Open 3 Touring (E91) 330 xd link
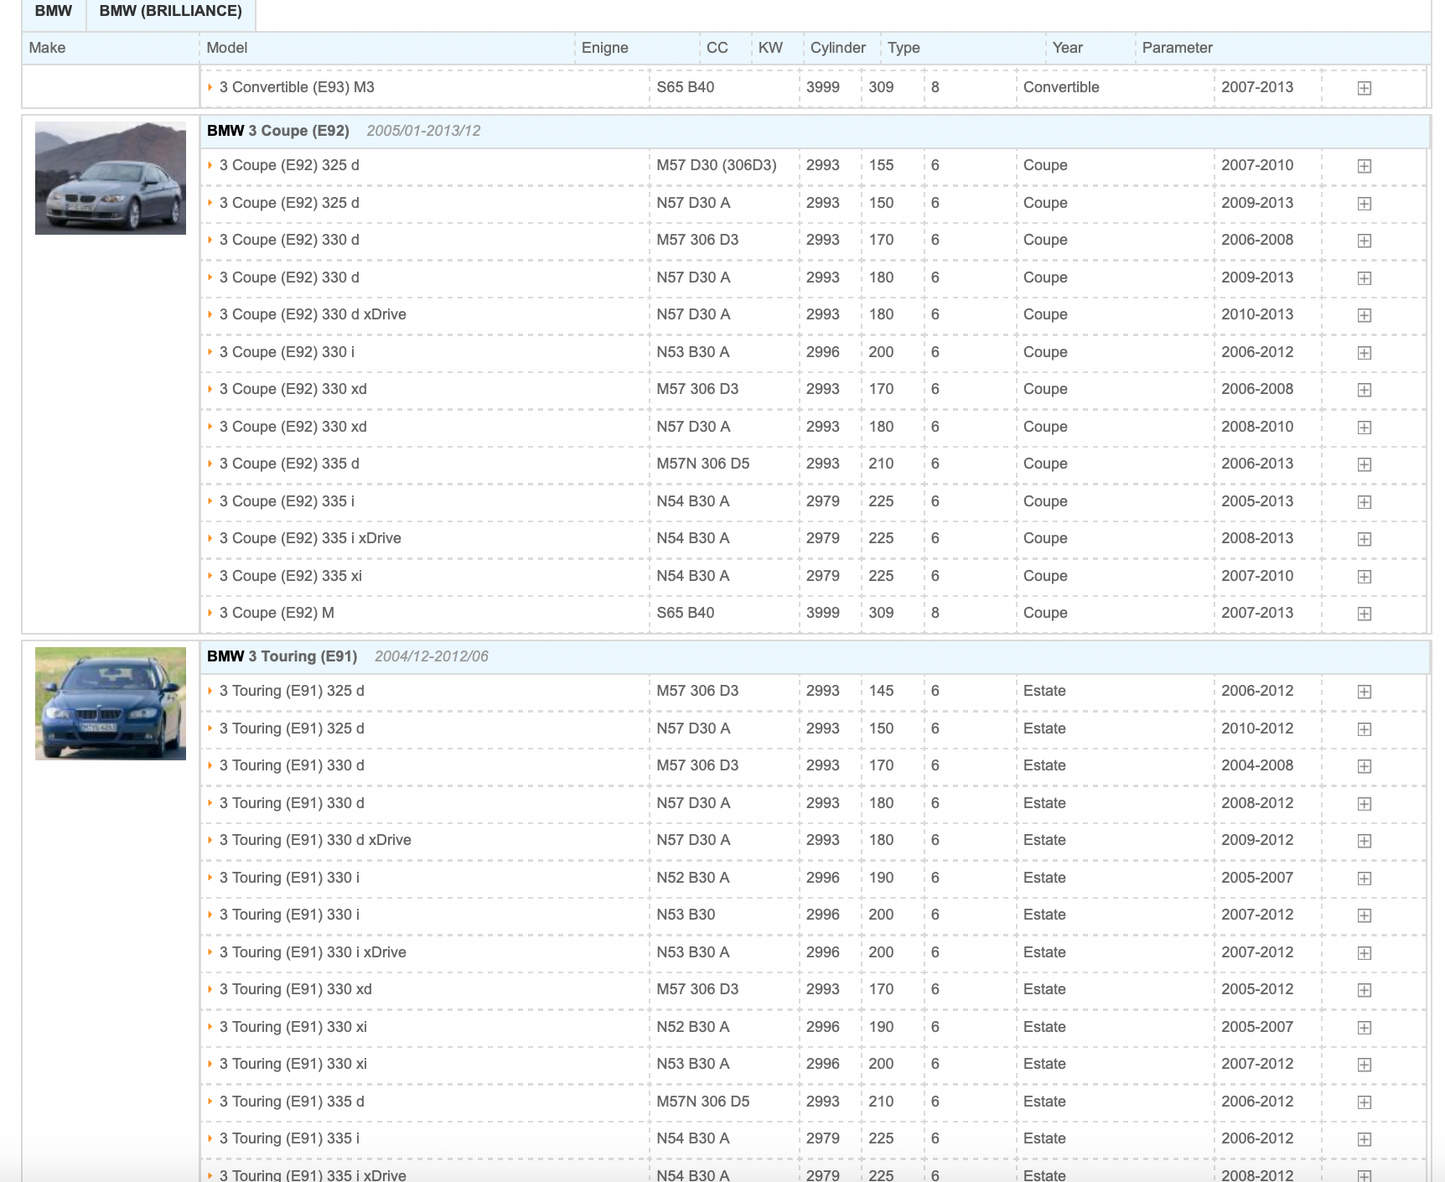The width and height of the screenshot is (1445, 1182). 296,989
